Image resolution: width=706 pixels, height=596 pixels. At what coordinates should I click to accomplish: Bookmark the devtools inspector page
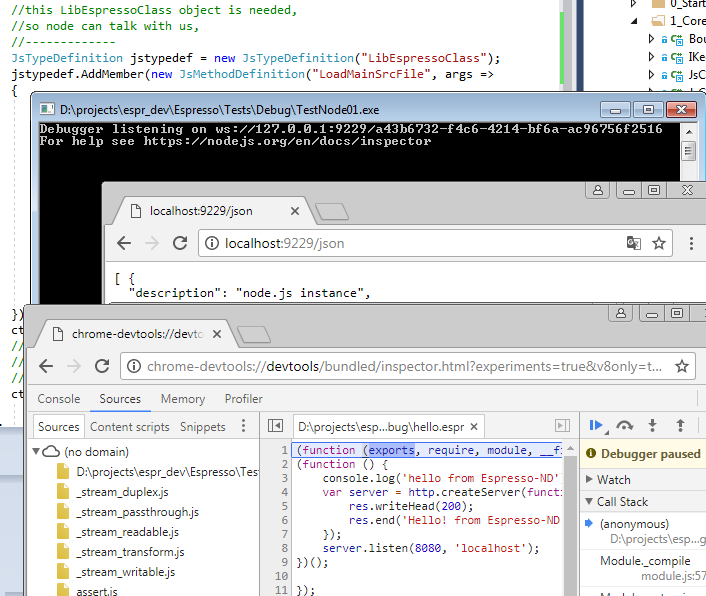(682, 366)
